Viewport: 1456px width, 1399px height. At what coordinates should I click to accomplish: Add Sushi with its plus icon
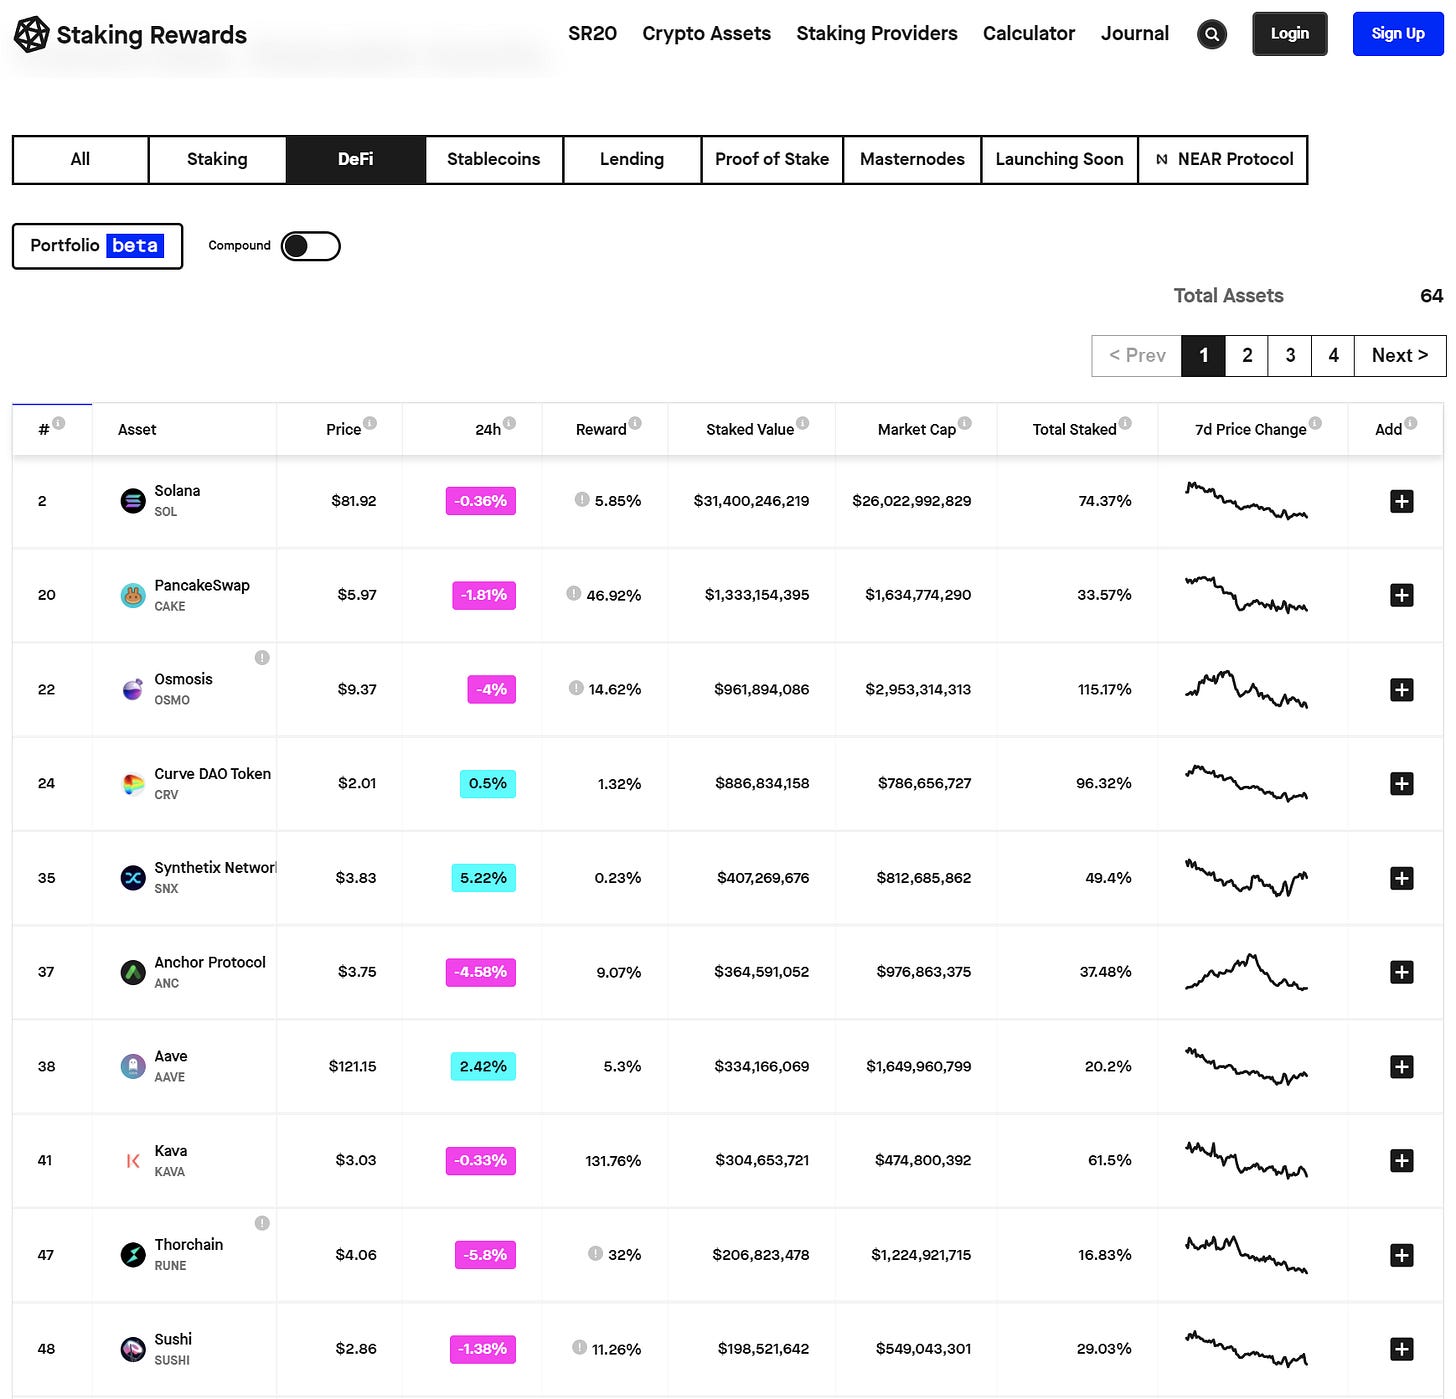click(x=1401, y=1349)
